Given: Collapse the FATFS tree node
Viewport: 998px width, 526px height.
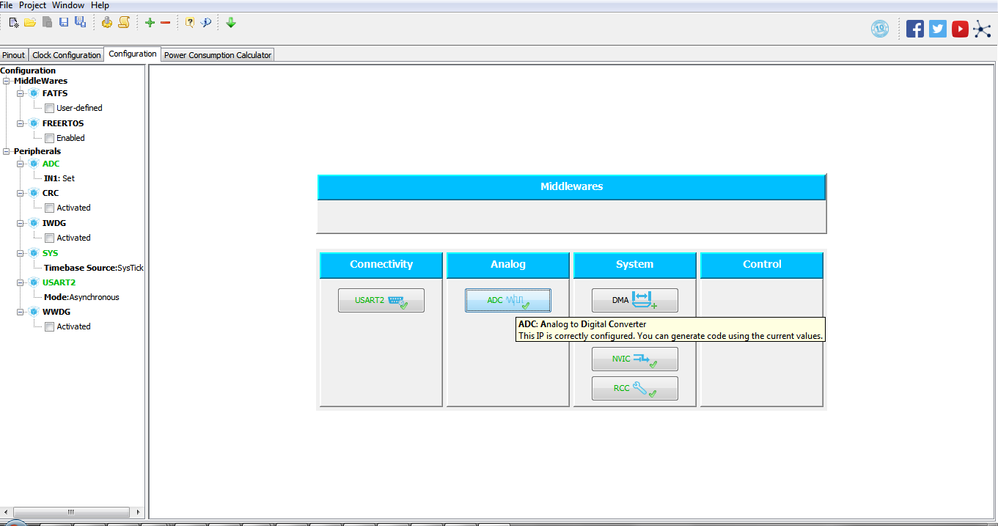Looking at the screenshot, I should click(20, 94).
